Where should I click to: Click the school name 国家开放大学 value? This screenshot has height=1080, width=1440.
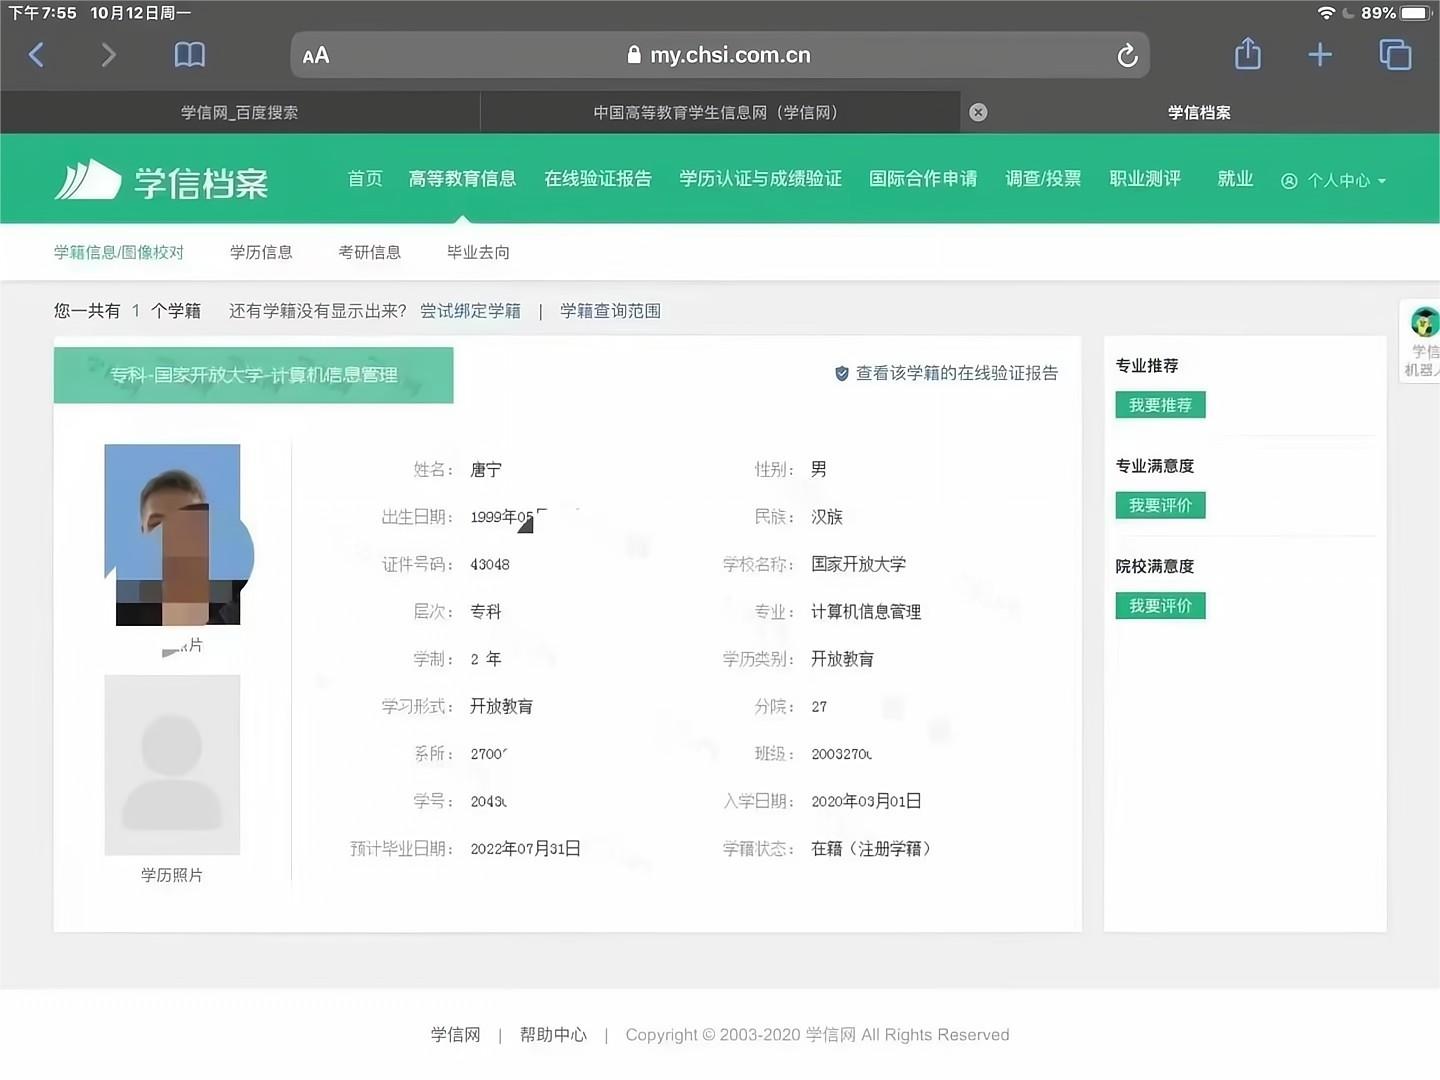[859, 564]
